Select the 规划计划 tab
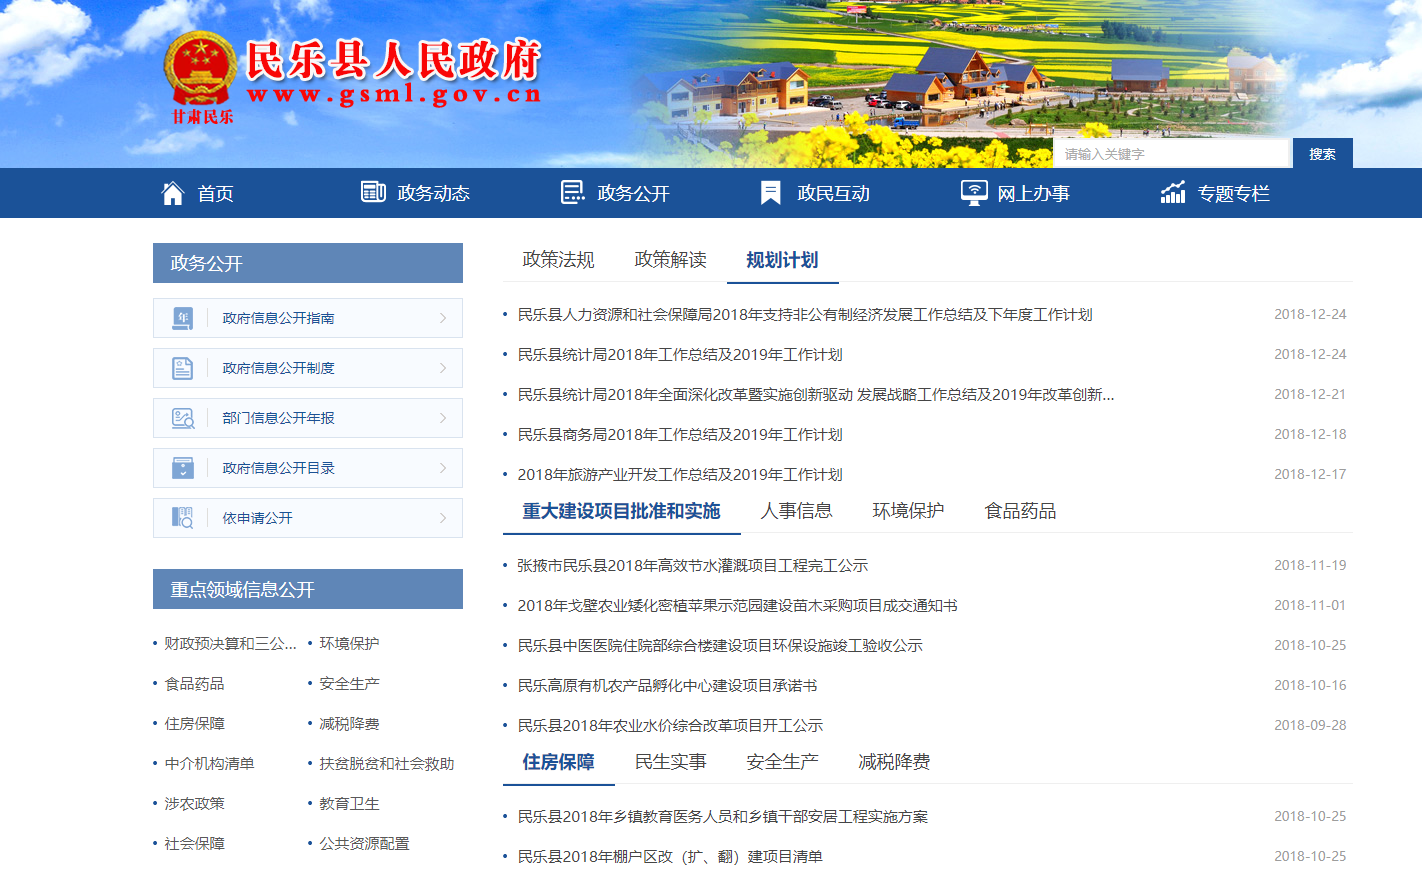1422x873 pixels. (x=782, y=260)
